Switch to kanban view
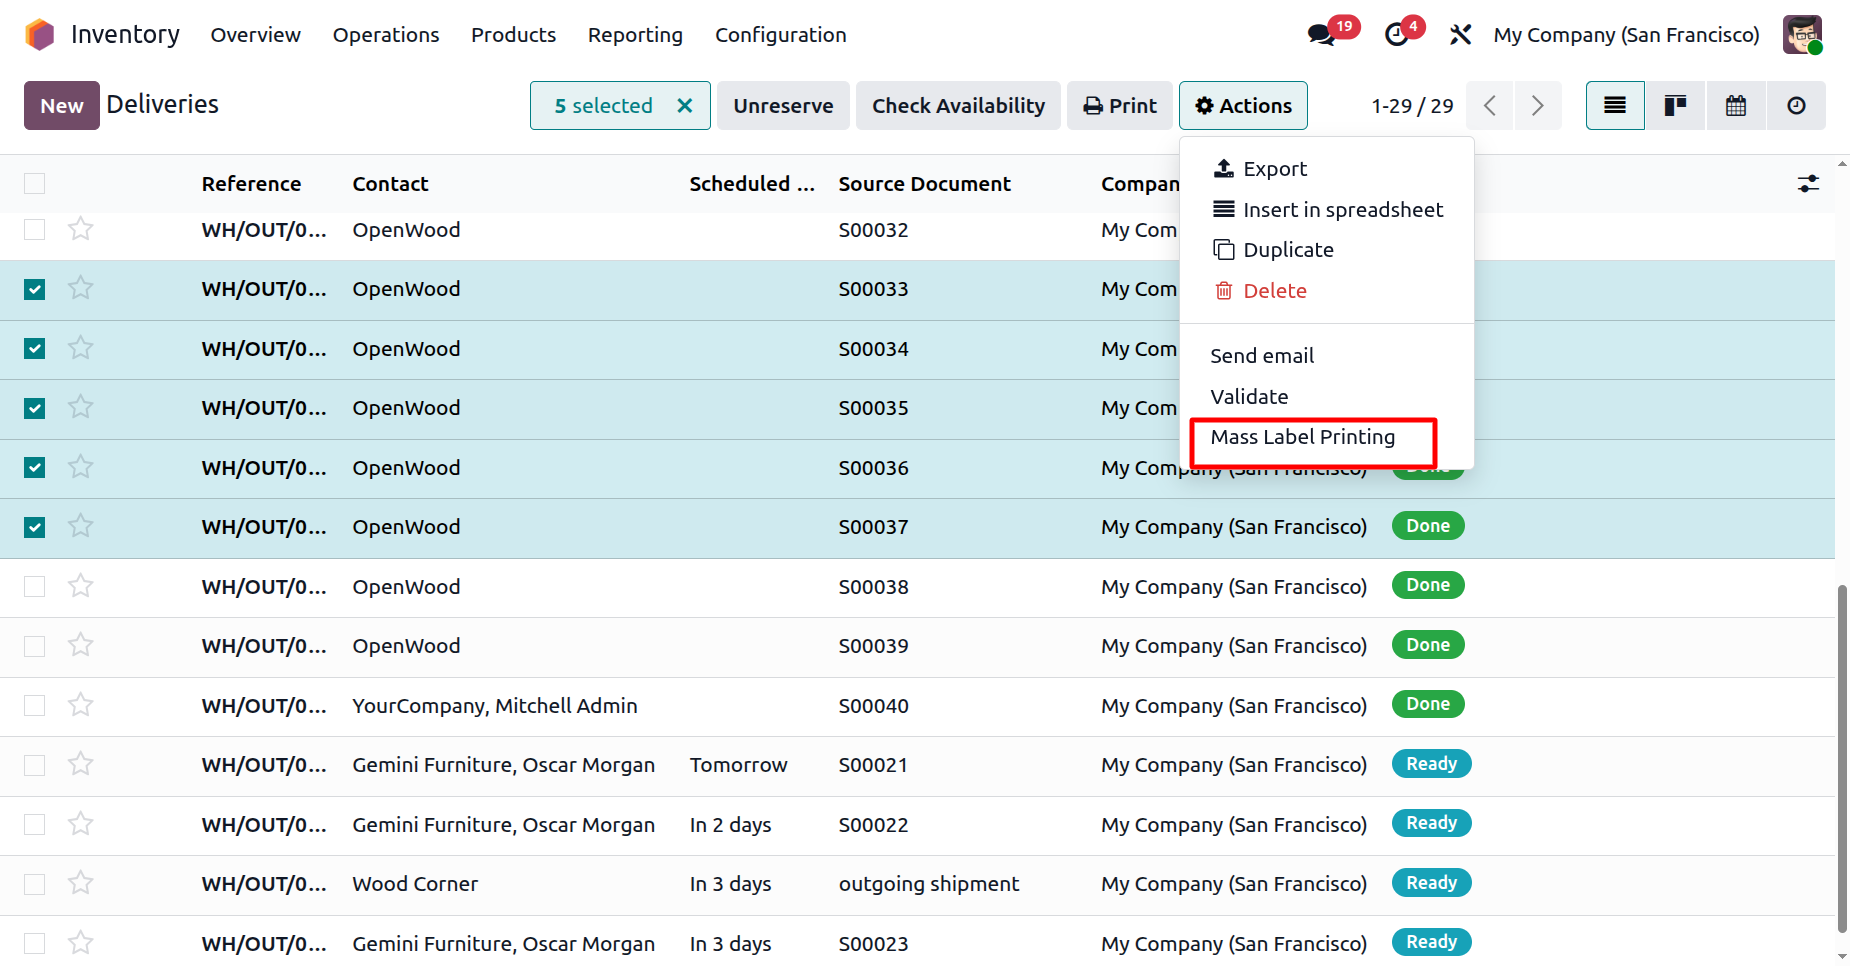Image resolution: width=1850 pixels, height=966 pixels. 1675,106
